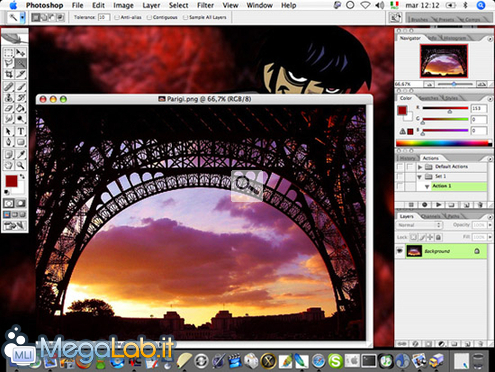
Task: Select the Type tool in toolbox
Action: tap(21, 131)
